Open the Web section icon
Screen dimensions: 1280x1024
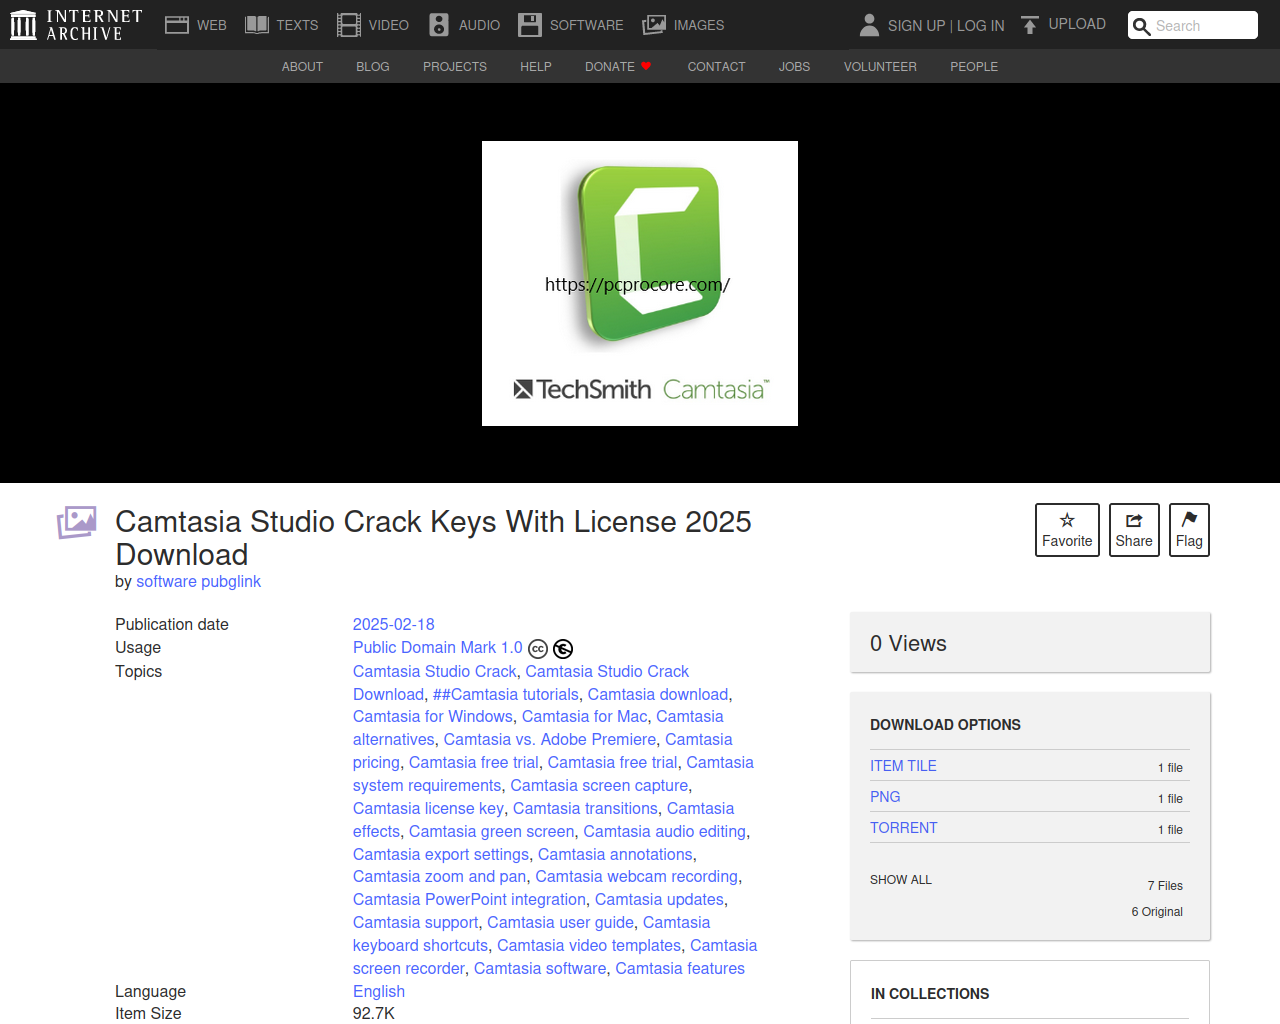tap(177, 25)
